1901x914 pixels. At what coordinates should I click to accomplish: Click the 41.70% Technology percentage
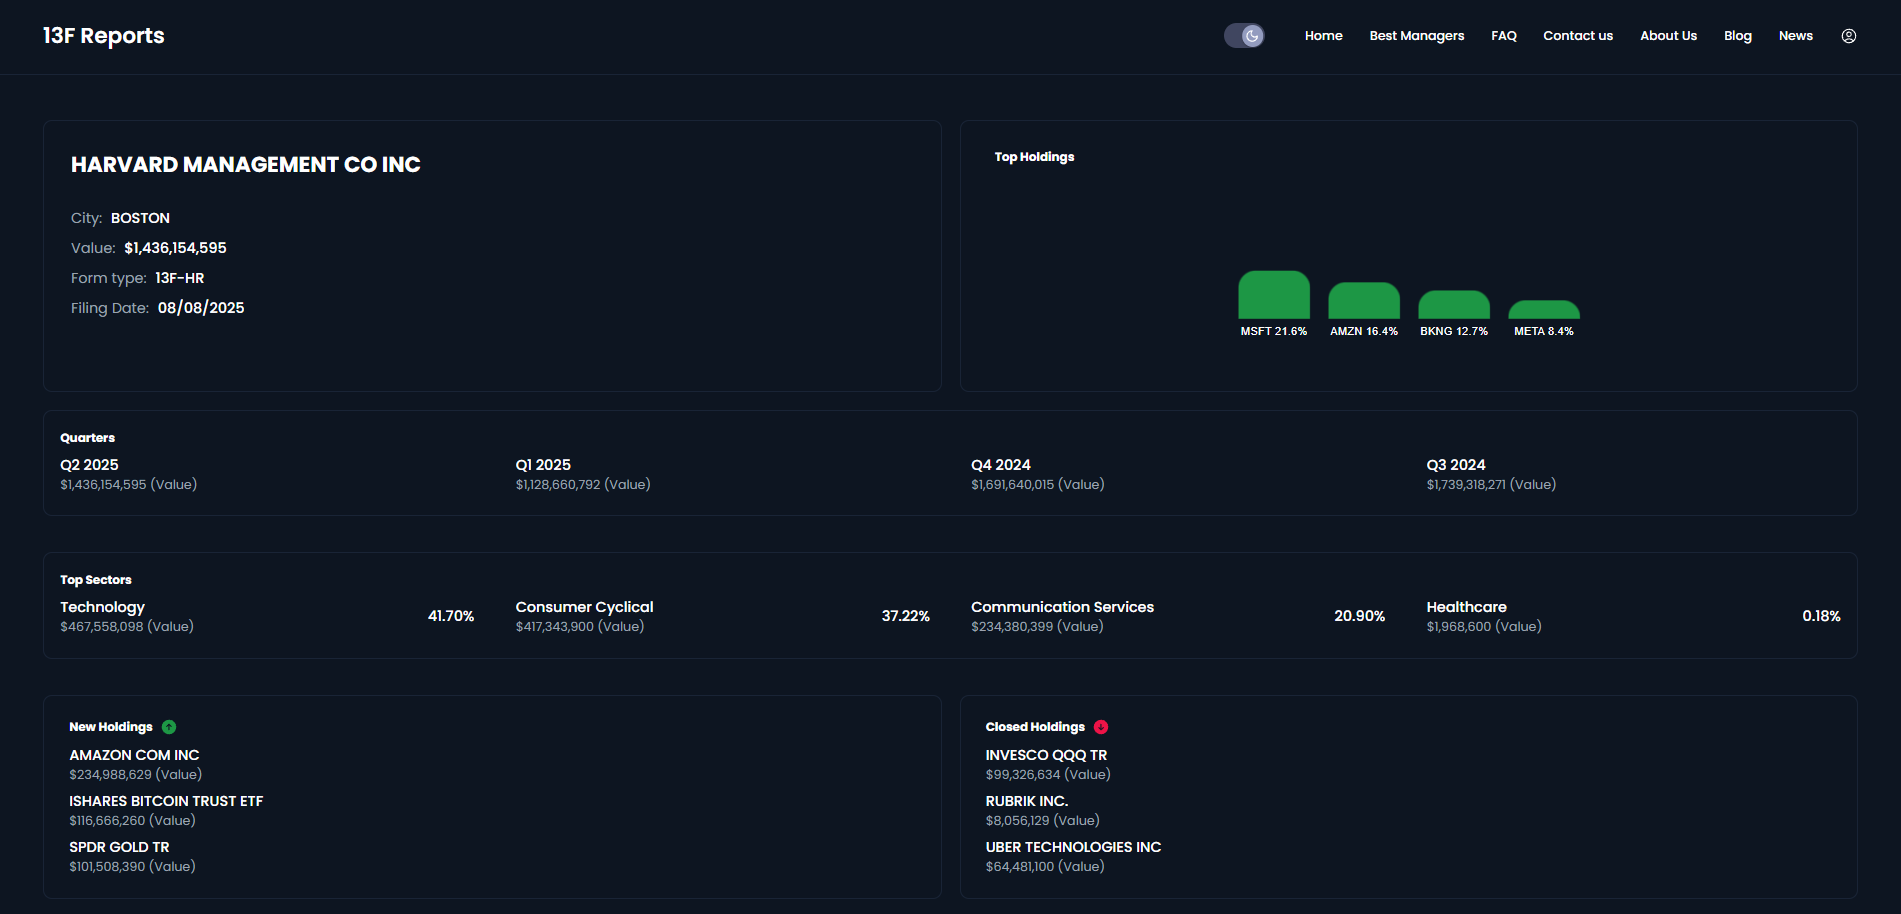point(451,616)
